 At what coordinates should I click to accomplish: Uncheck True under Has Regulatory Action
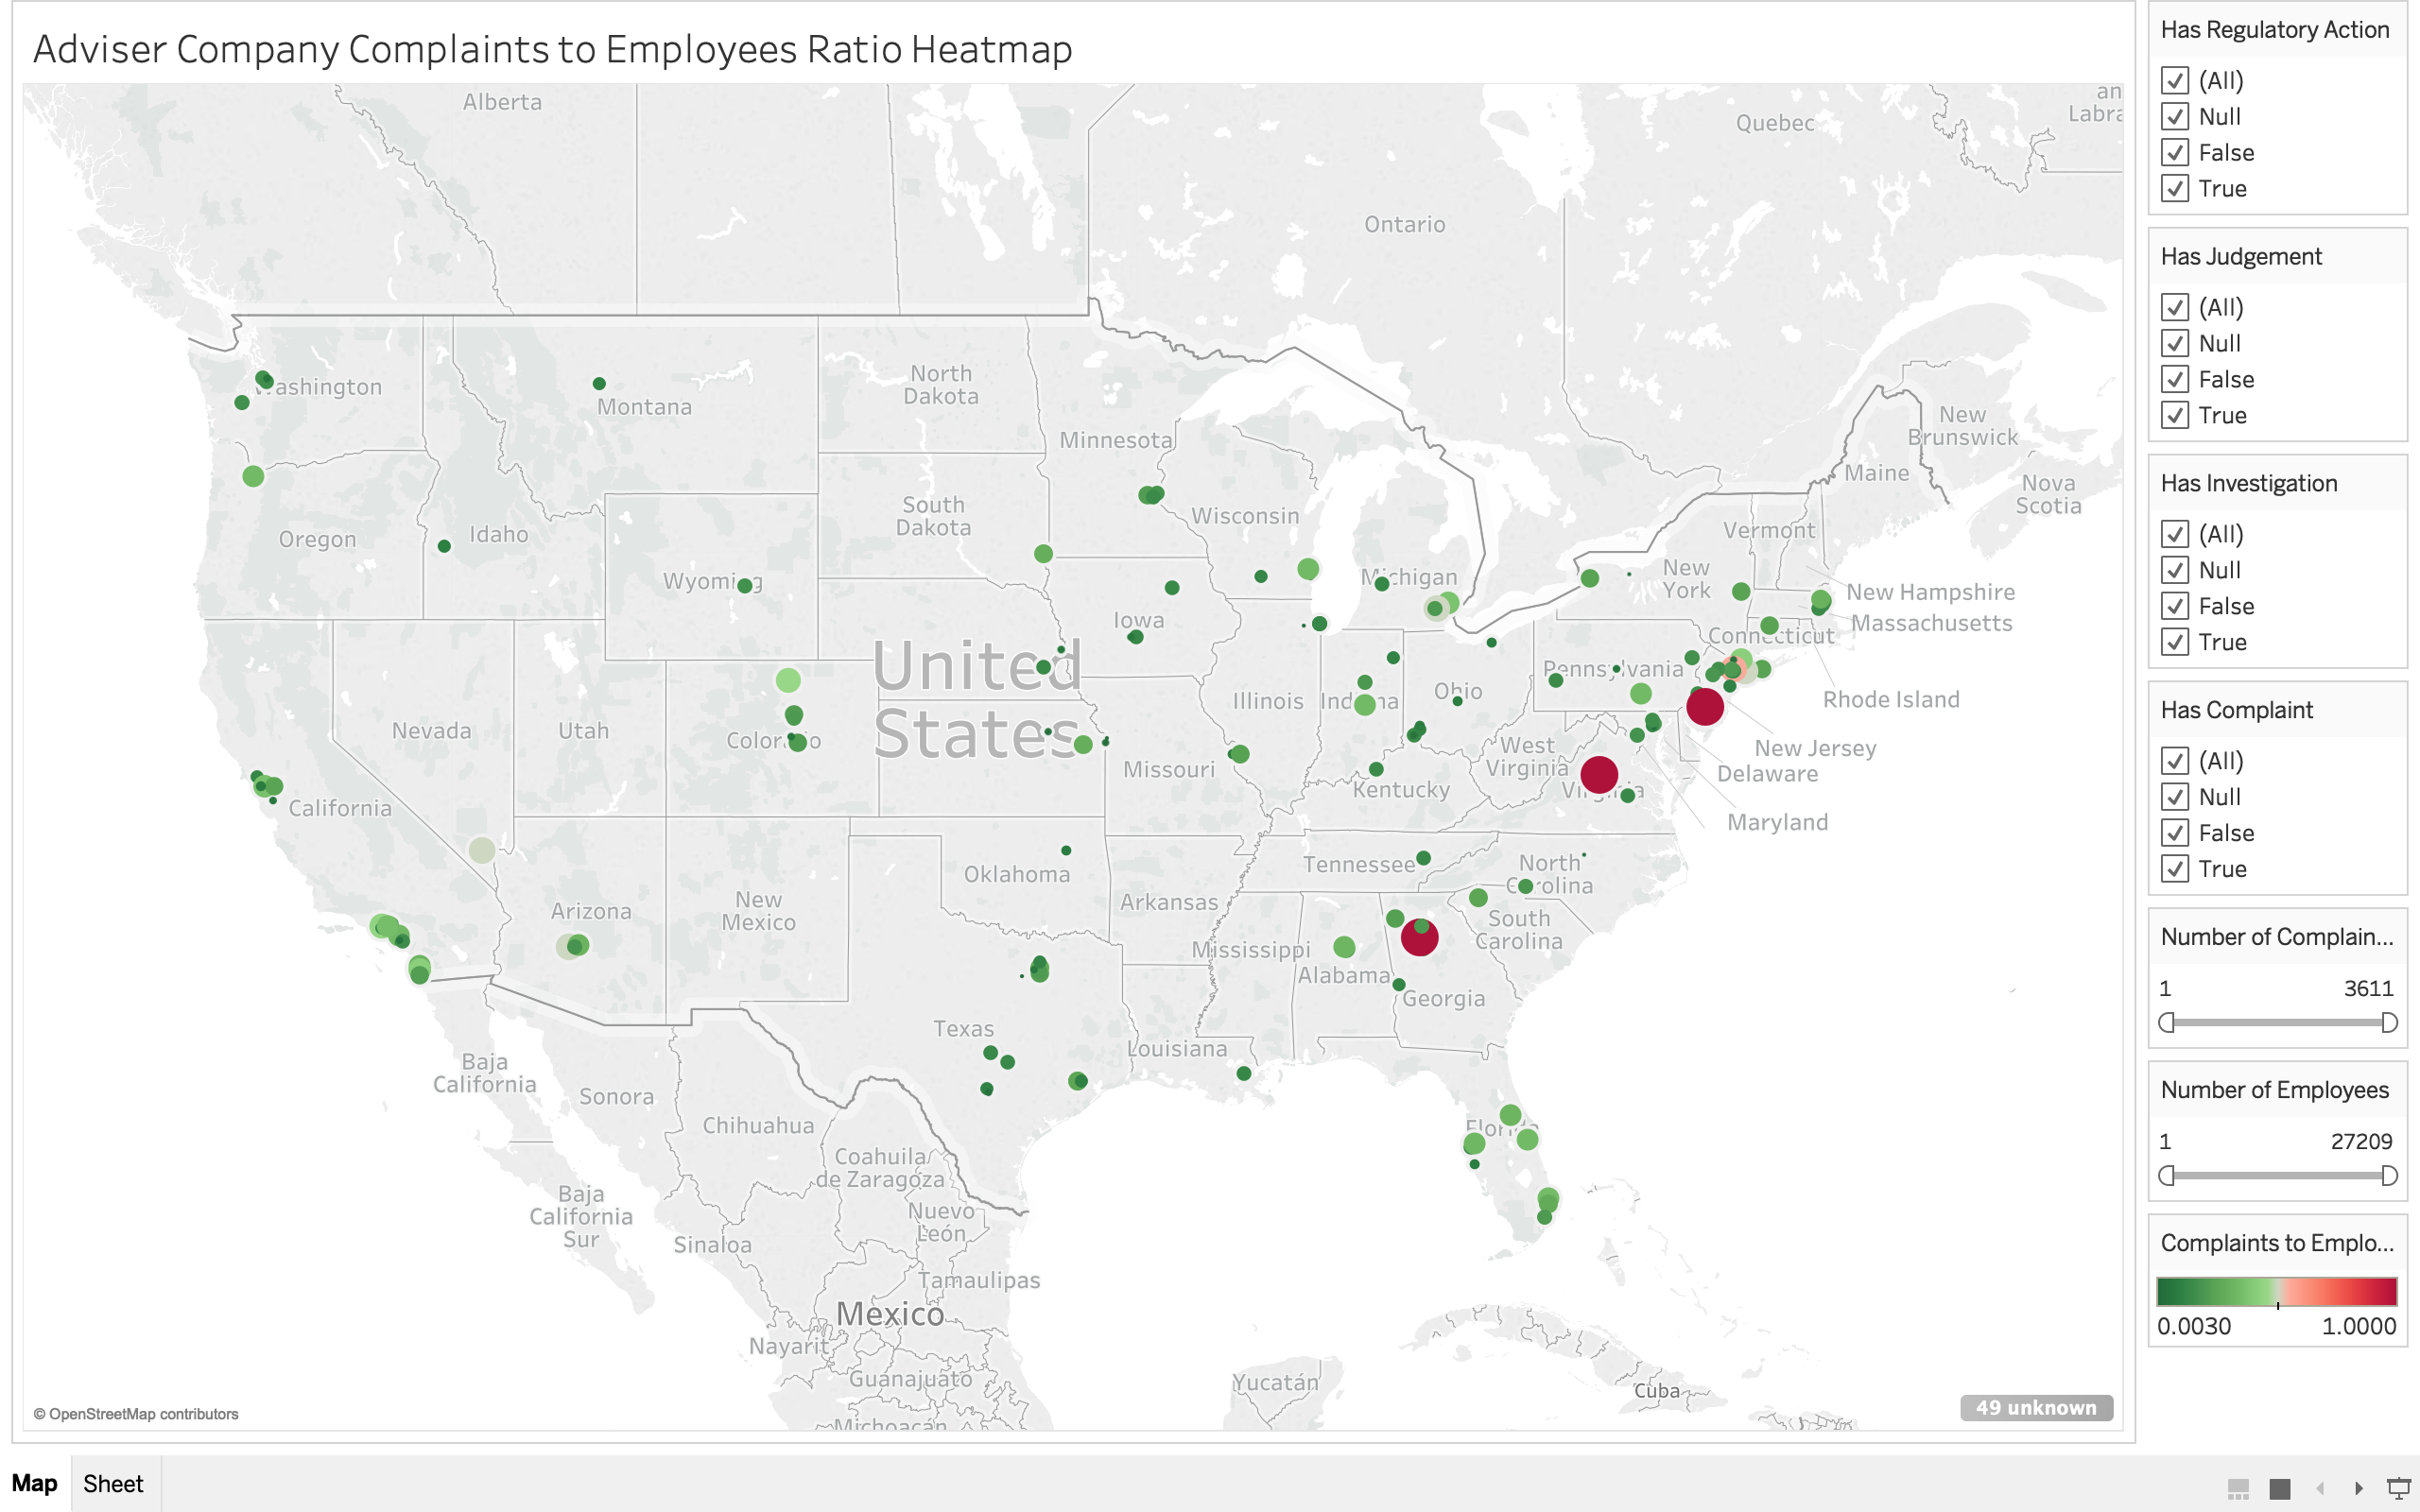[x=2174, y=189]
